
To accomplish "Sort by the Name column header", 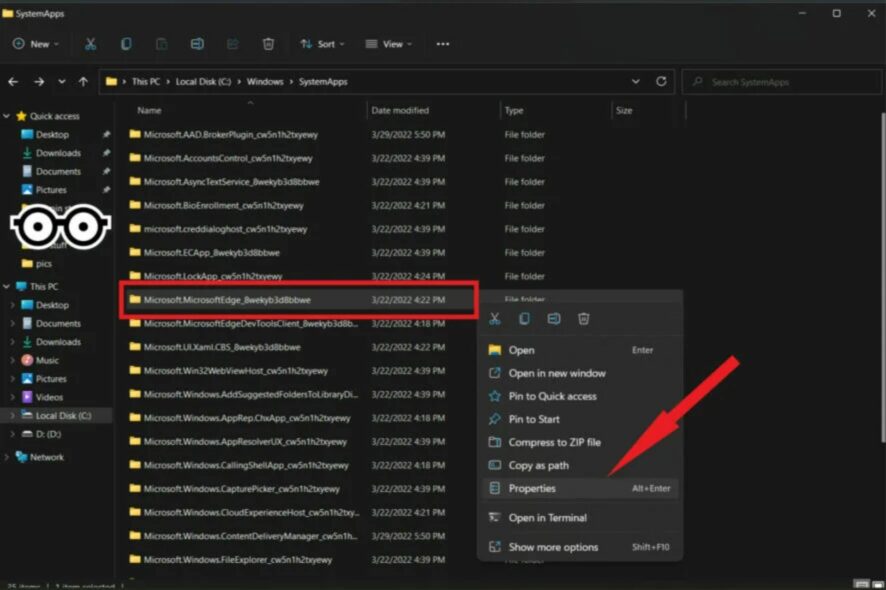I will (149, 111).
